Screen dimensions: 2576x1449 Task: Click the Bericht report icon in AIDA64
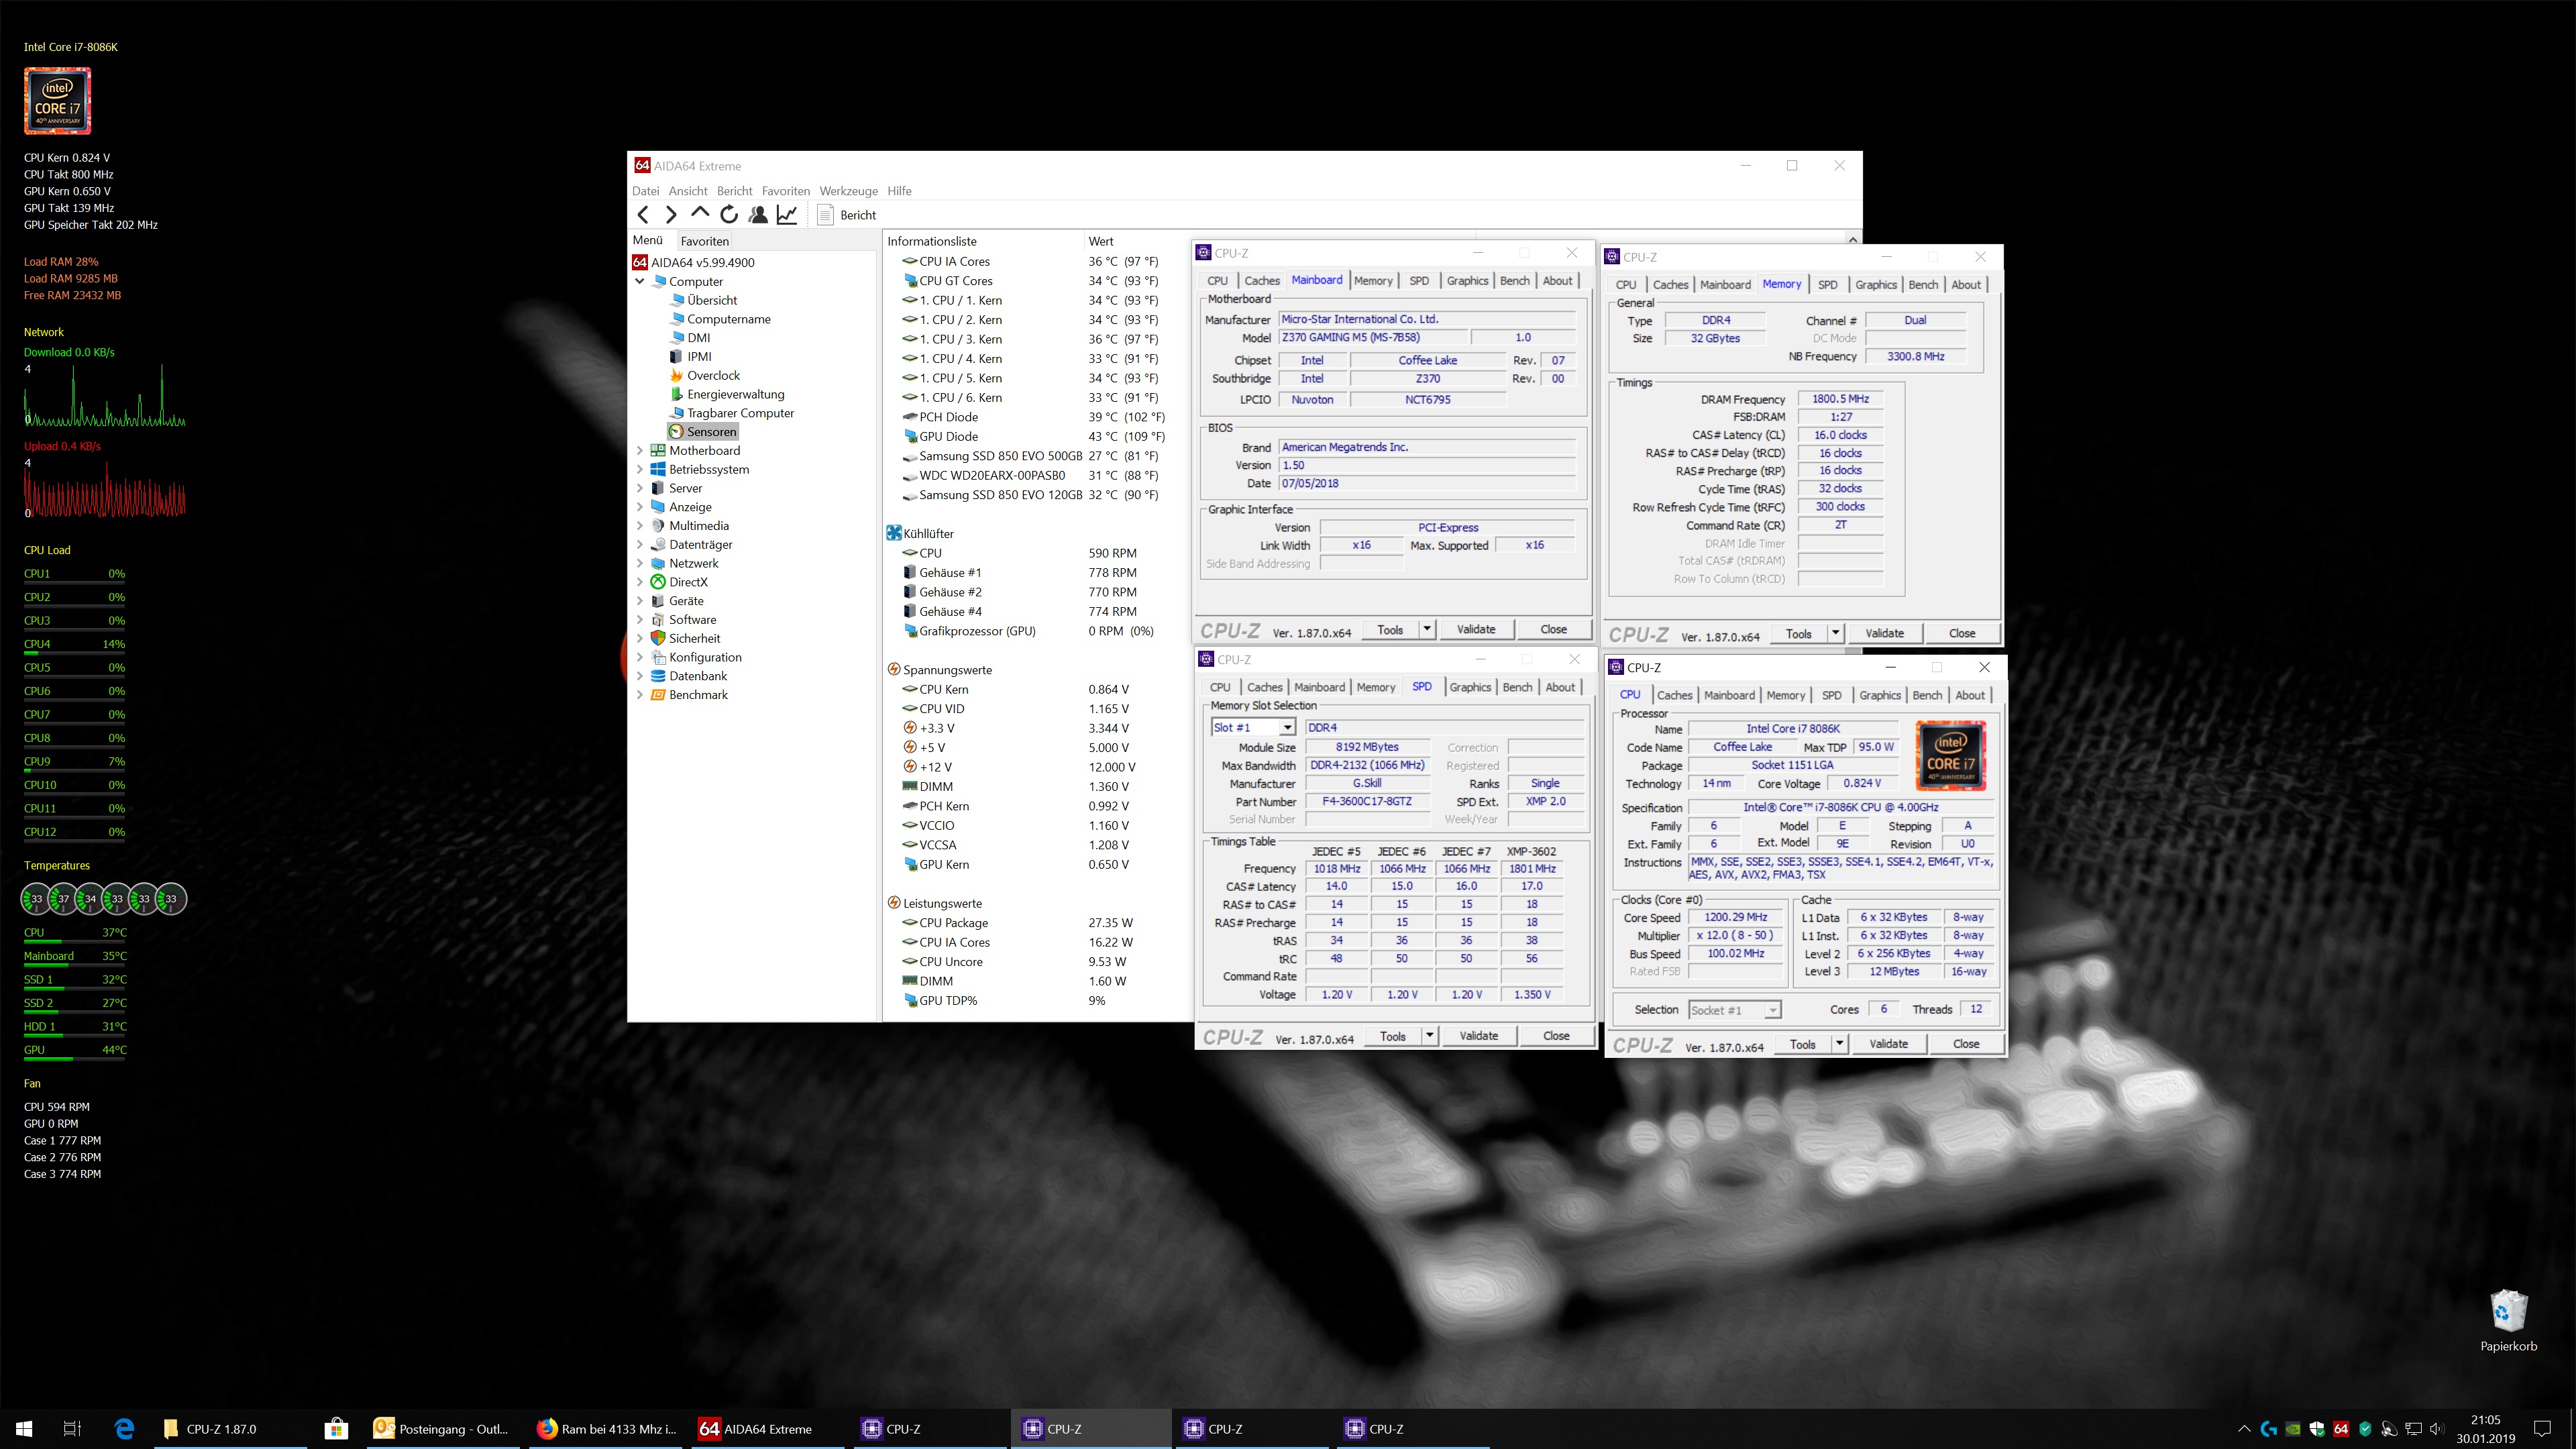point(825,214)
